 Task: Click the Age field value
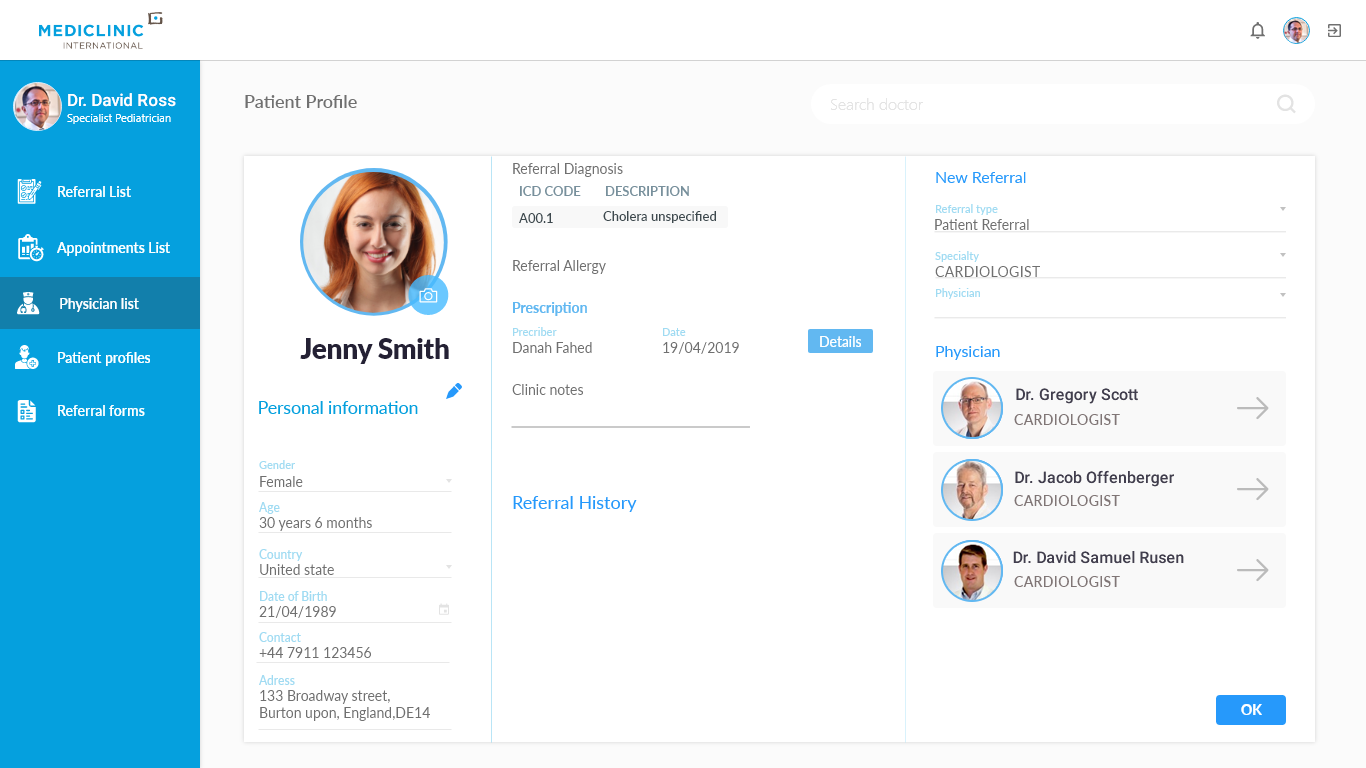click(315, 523)
